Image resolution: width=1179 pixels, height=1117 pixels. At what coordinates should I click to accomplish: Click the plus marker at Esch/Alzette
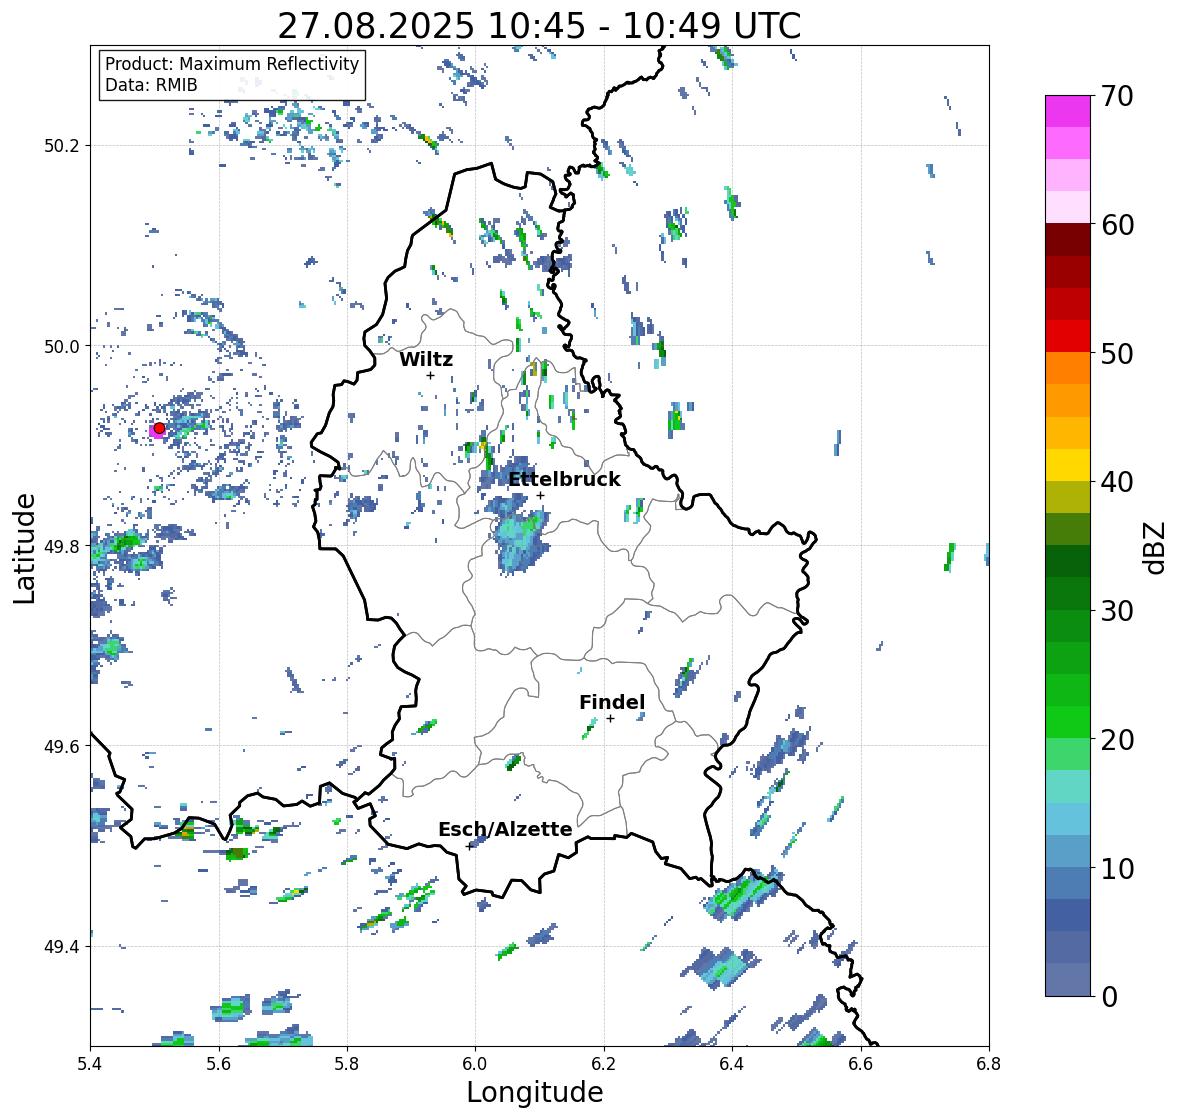click(x=469, y=846)
